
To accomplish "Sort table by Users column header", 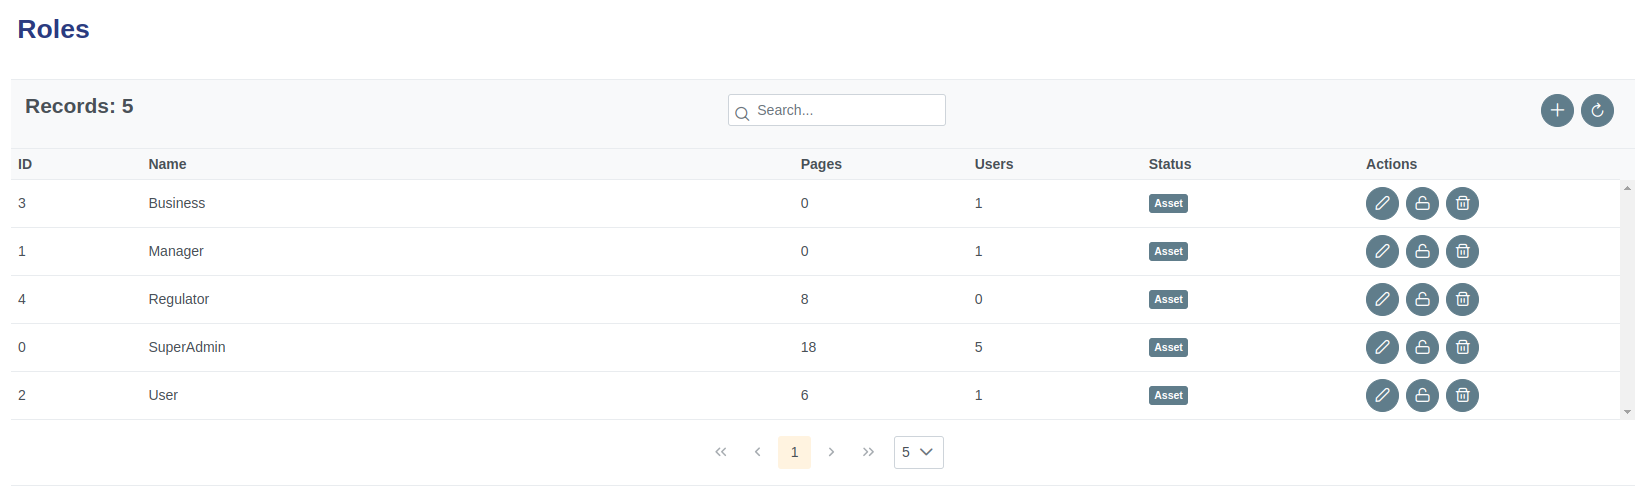I will click(993, 164).
